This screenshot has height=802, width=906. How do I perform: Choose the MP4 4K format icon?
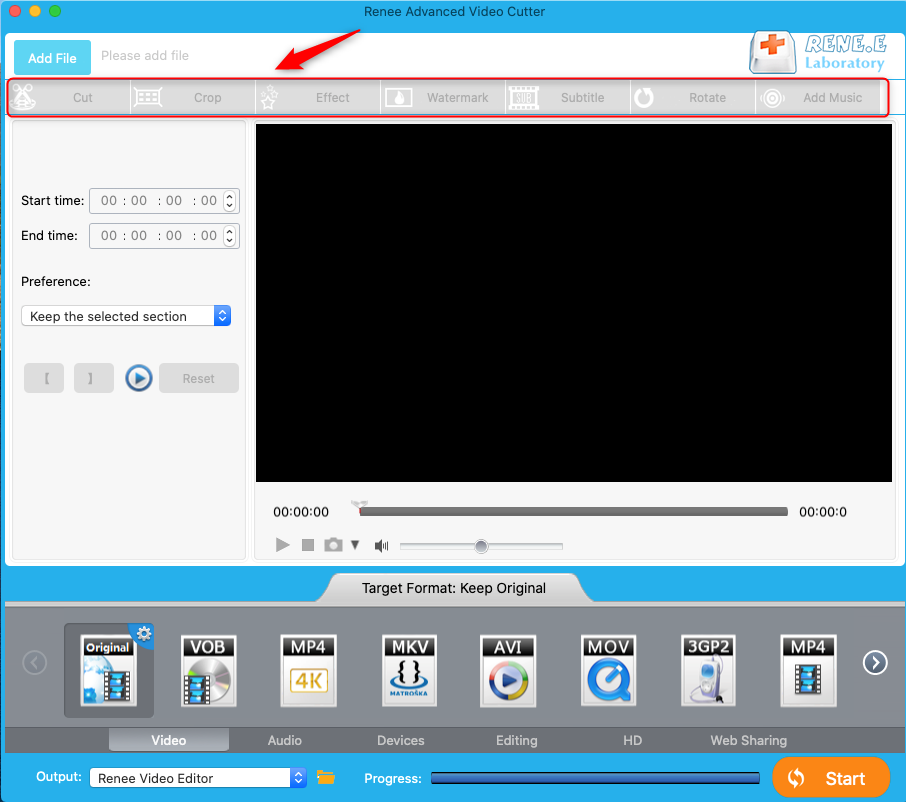tap(309, 670)
